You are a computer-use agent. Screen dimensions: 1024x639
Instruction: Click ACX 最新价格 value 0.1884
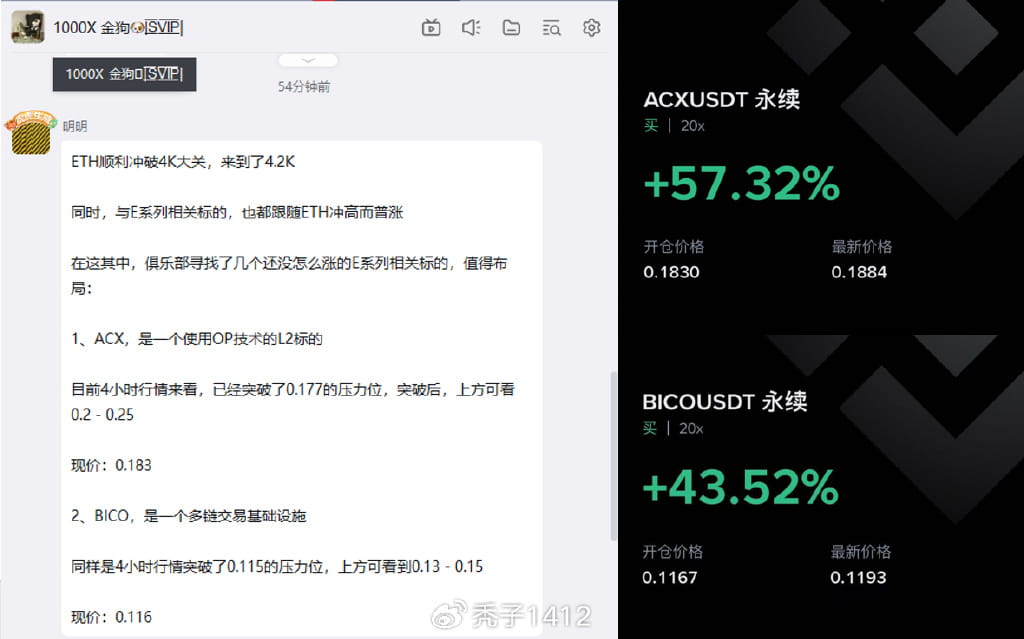click(x=859, y=272)
